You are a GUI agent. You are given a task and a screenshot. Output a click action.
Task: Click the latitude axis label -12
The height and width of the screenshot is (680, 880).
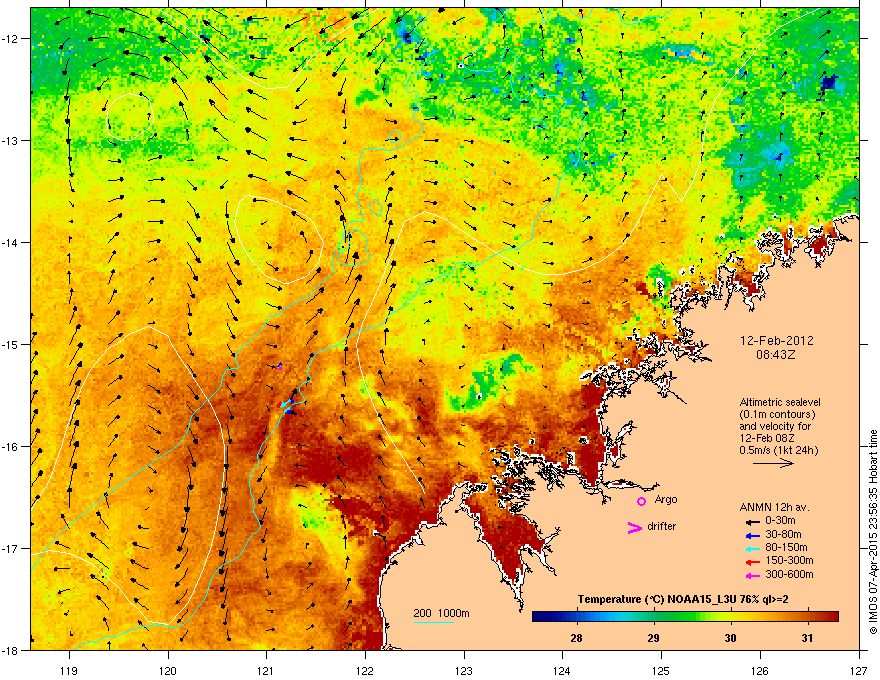[x=10, y=38]
